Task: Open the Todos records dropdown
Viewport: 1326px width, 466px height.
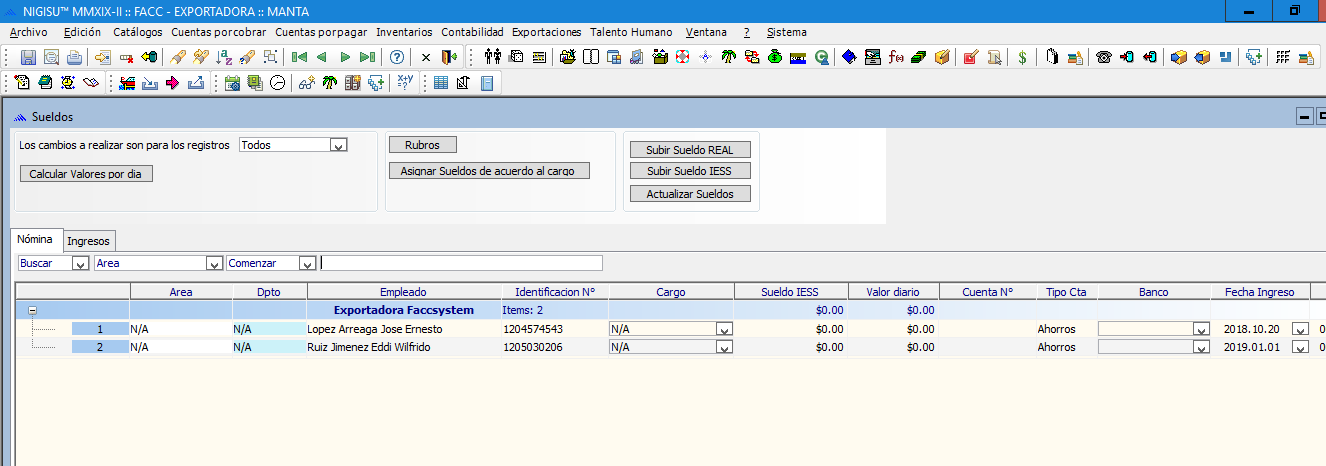Action: 338,146
